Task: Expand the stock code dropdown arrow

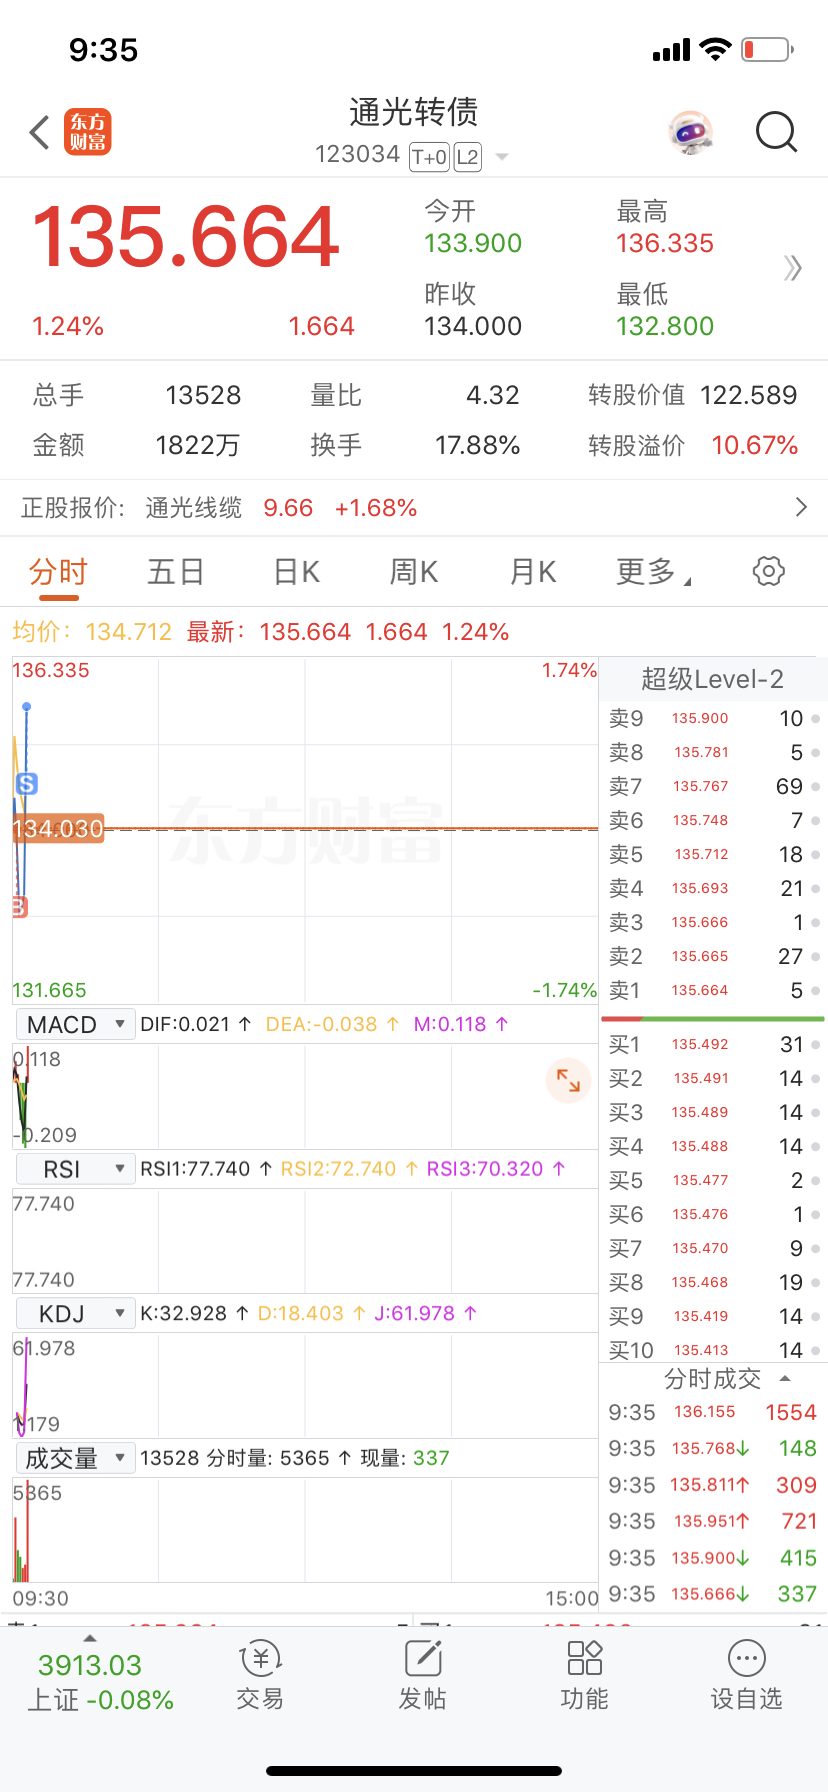Action: coord(502,157)
